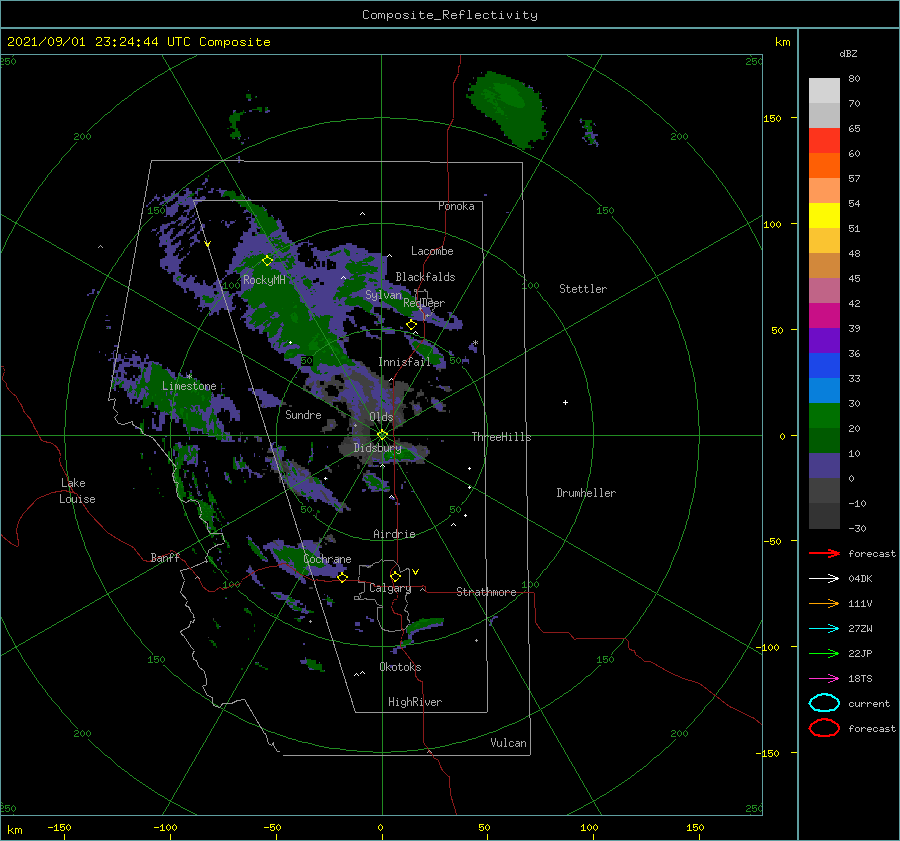This screenshot has height=841, width=900.
Task: Click the yellow diamond marker inside Calgary
Action: pos(395,576)
